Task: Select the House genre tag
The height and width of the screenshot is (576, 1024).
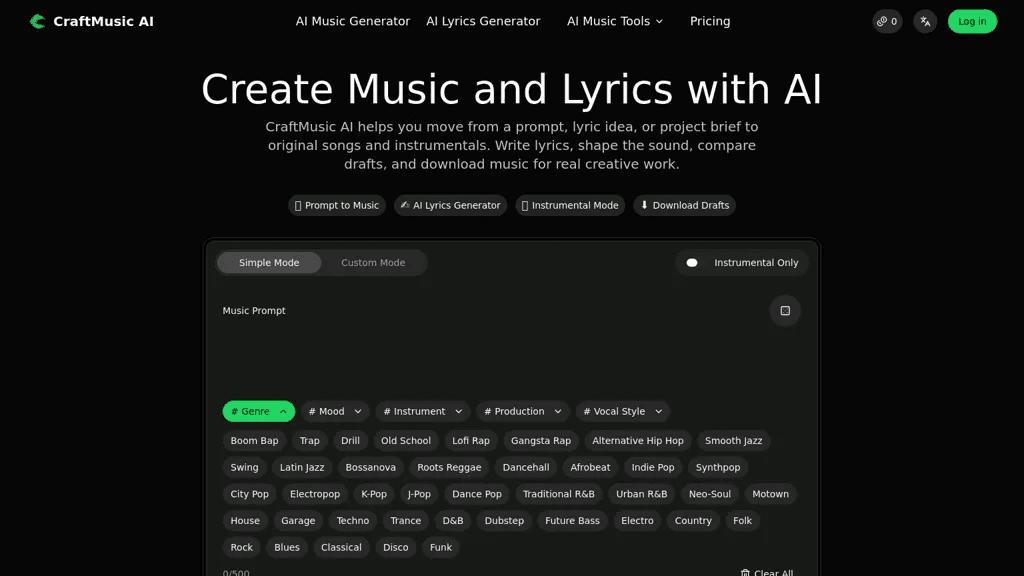Action: pos(245,521)
